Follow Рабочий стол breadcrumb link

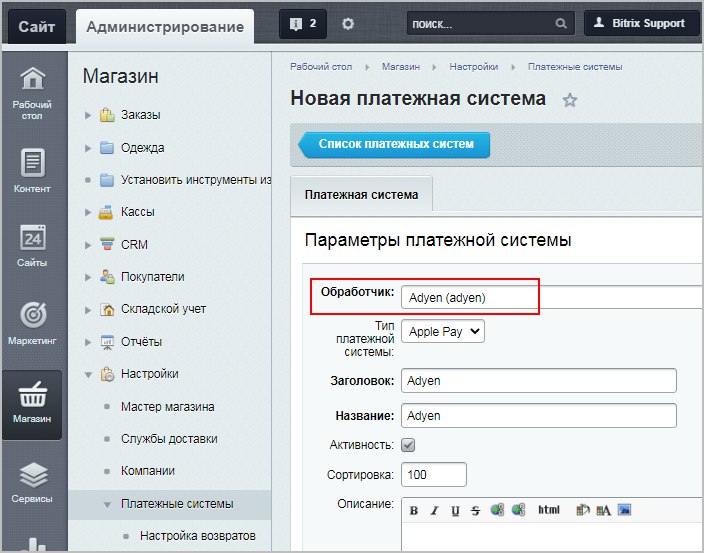pyautogui.click(x=321, y=67)
